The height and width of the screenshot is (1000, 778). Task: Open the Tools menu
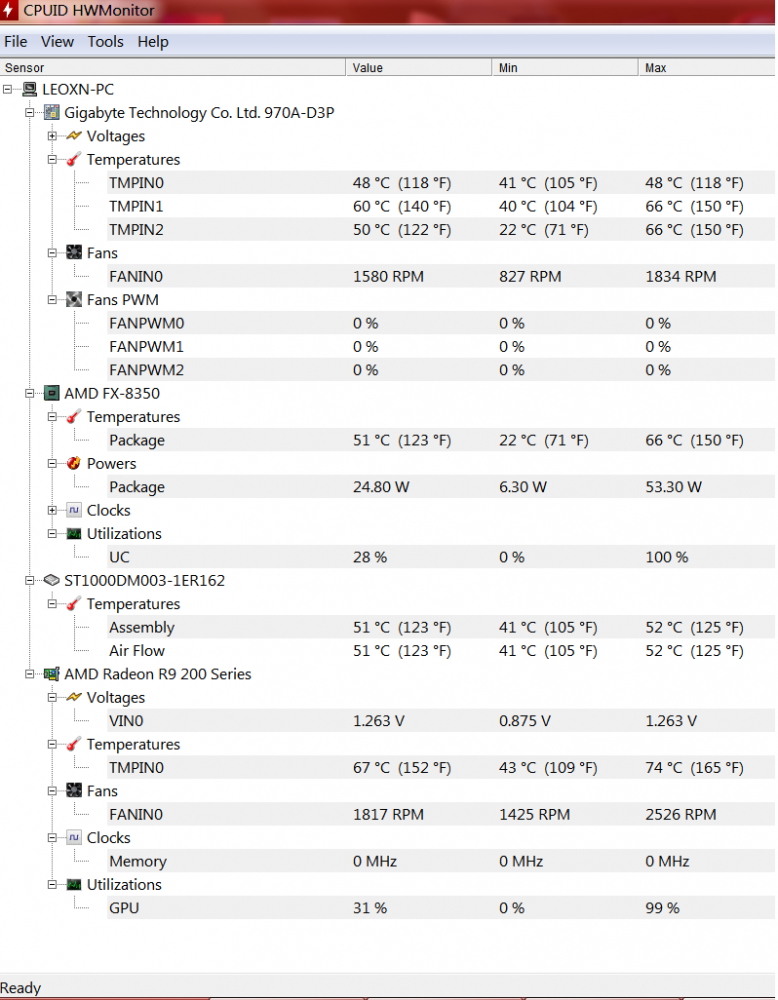(105, 42)
